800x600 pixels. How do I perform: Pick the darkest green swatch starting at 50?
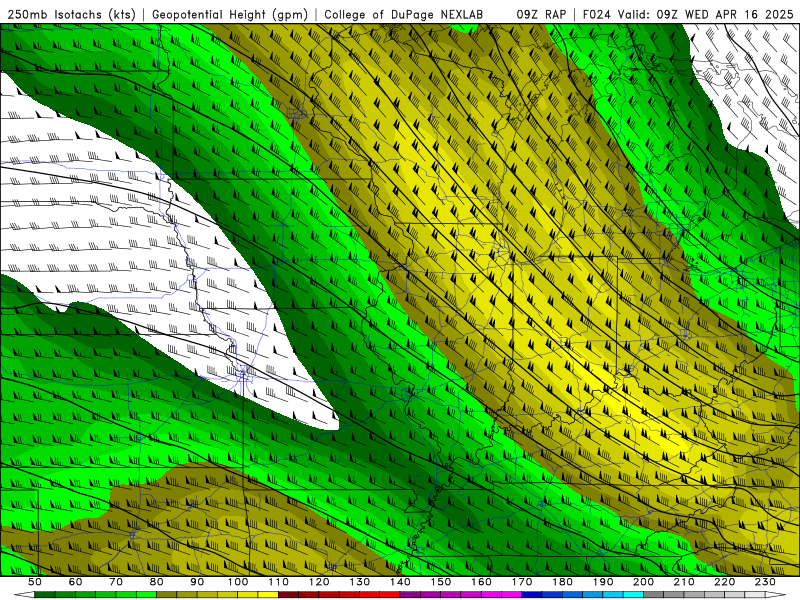44,595
